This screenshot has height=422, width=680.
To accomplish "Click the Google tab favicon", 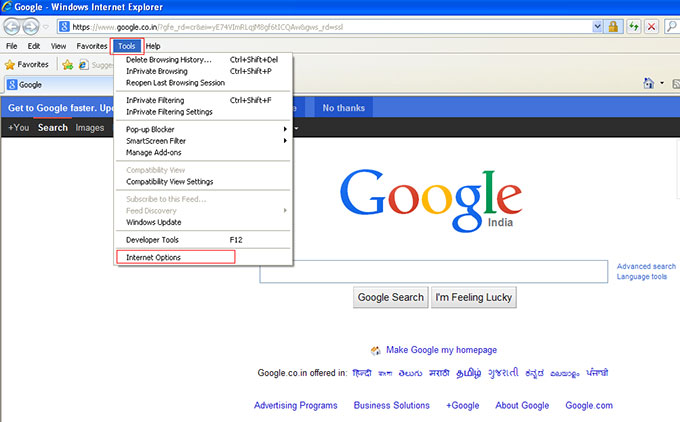I will [x=13, y=85].
